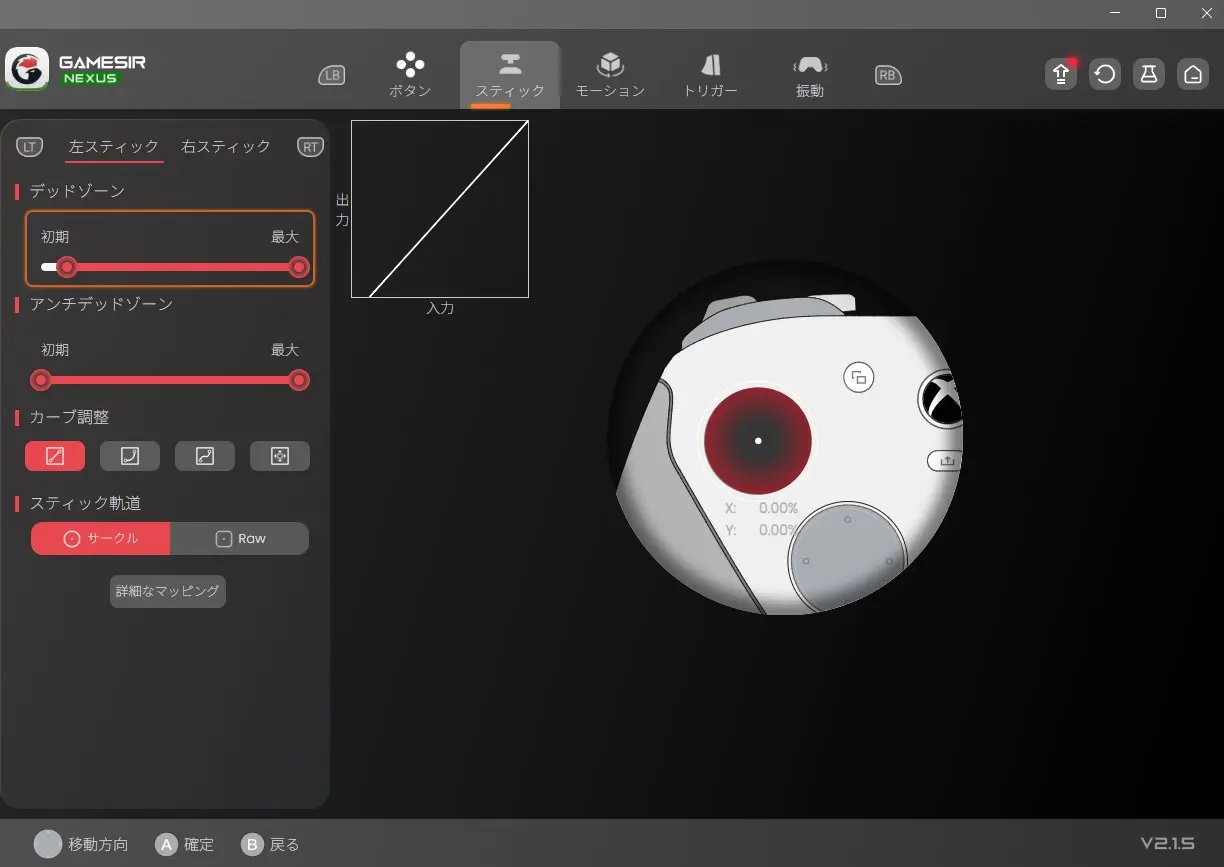Open the ボタン tab

410,76
